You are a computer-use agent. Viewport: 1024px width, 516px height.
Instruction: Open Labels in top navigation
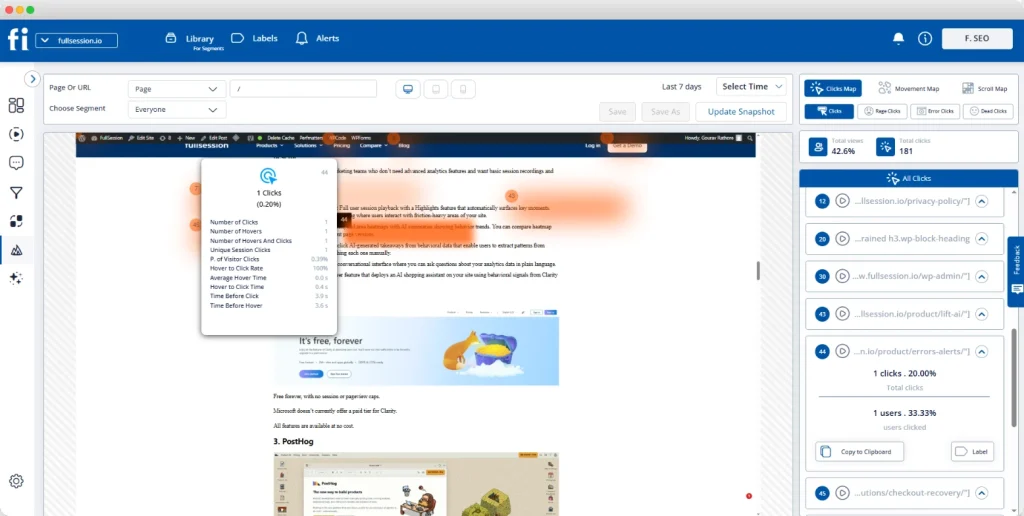pyautogui.click(x=255, y=39)
